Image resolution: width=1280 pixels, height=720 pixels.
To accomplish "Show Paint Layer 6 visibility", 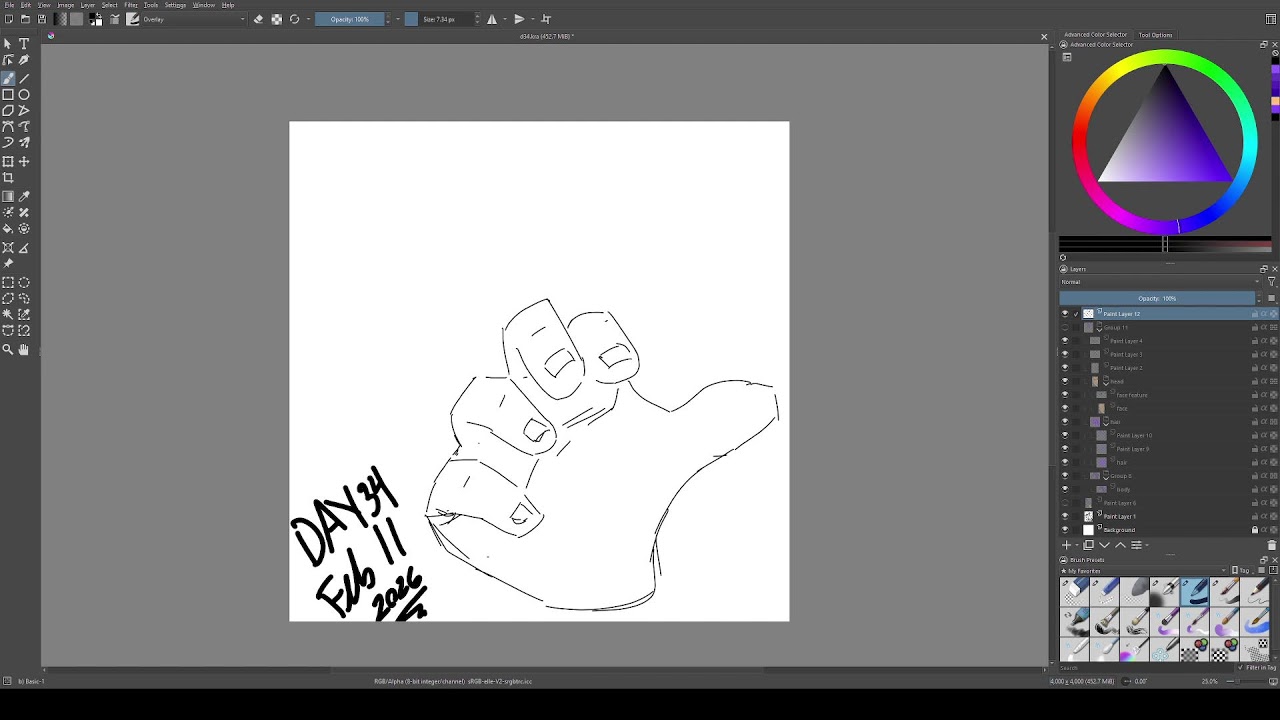I will pyautogui.click(x=1065, y=503).
